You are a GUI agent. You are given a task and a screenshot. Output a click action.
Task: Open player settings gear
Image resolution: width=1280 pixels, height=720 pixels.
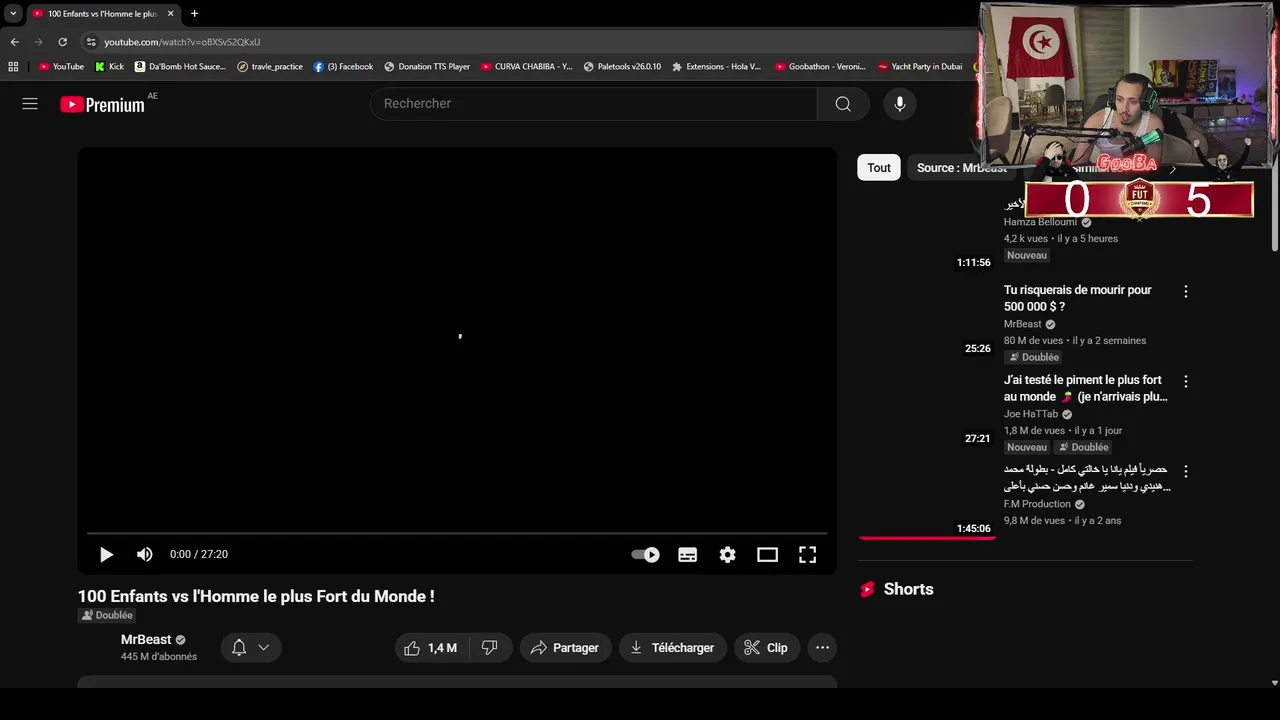tap(728, 554)
